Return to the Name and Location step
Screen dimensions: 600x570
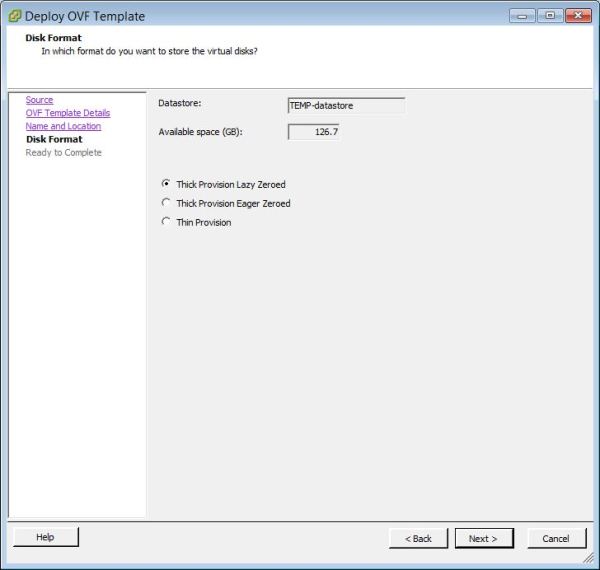pyautogui.click(x=63, y=126)
